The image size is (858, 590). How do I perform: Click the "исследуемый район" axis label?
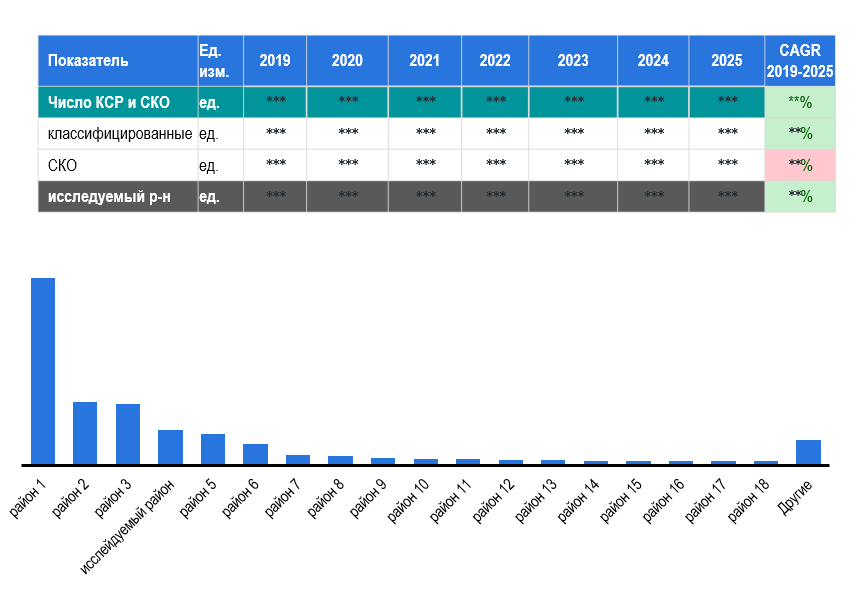(127, 527)
